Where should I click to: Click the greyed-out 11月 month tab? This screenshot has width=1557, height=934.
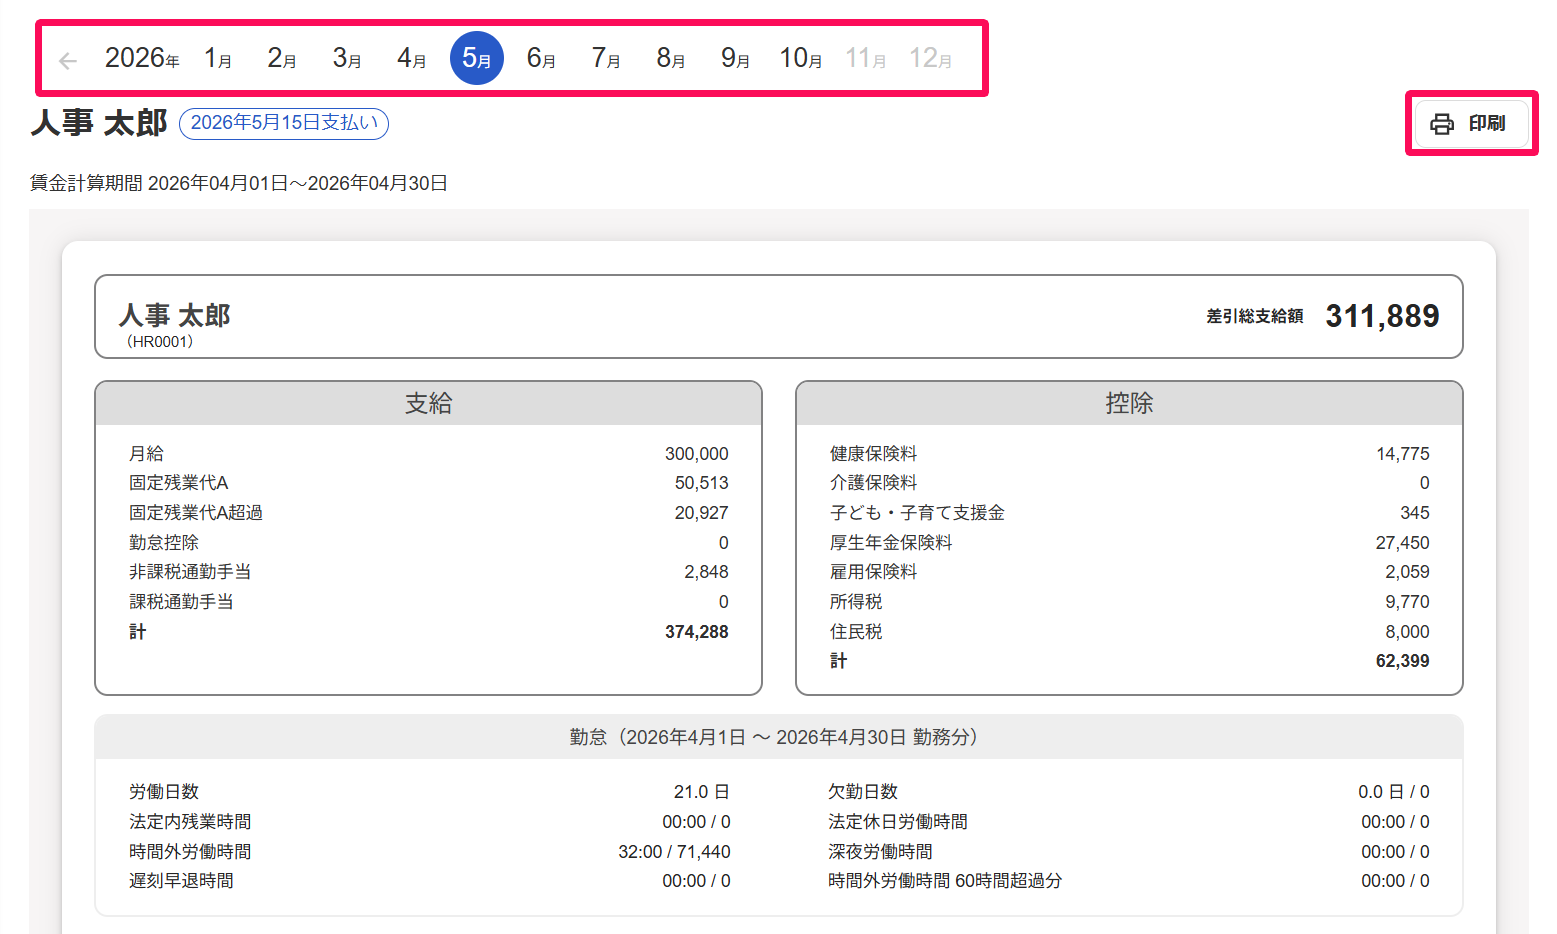point(866,59)
